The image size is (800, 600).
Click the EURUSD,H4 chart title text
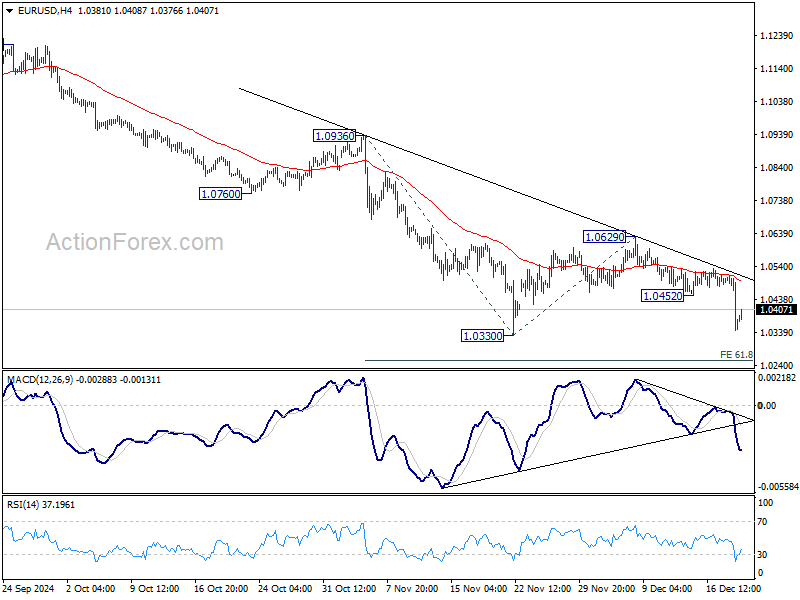pyautogui.click(x=45, y=11)
